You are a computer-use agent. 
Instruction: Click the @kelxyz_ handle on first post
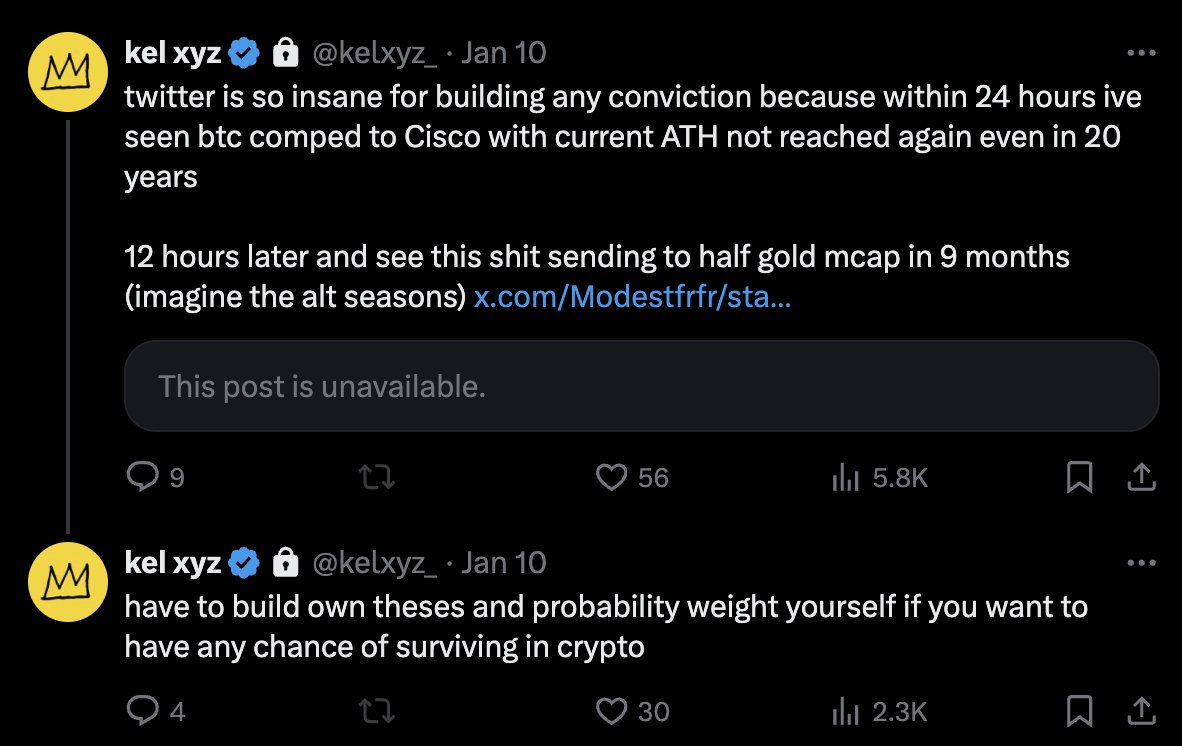tap(376, 52)
